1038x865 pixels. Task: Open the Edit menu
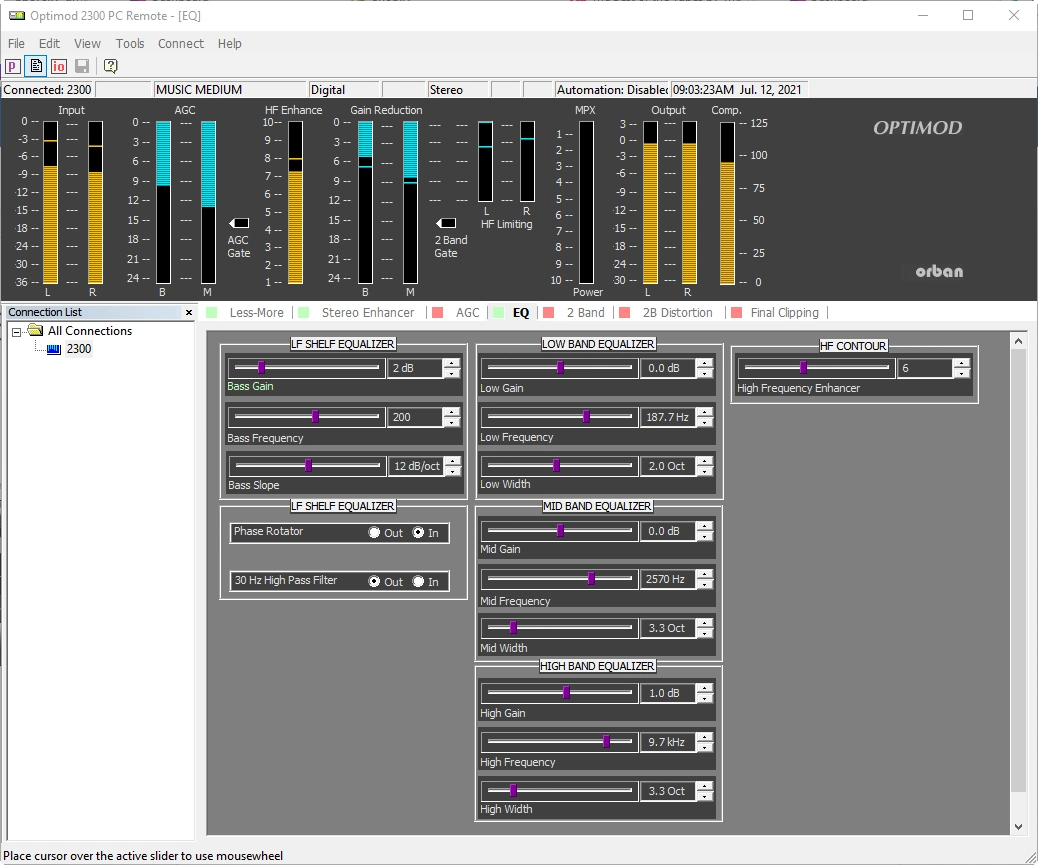(49, 44)
